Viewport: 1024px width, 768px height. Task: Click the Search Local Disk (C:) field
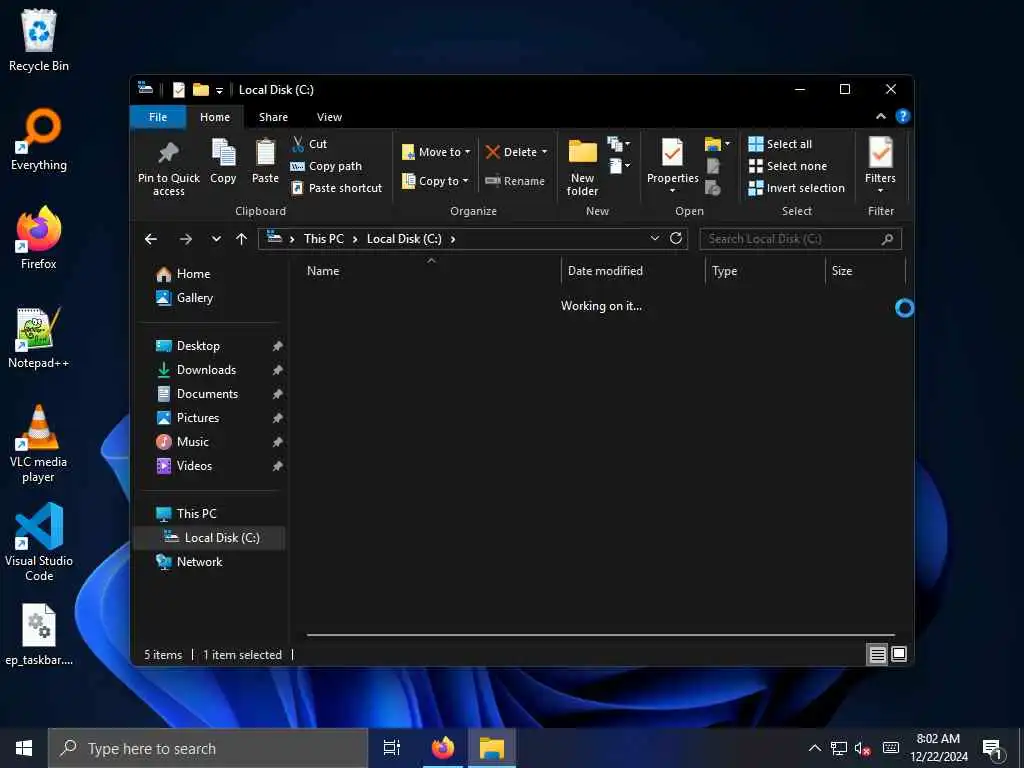pyautogui.click(x=801, y=239)
